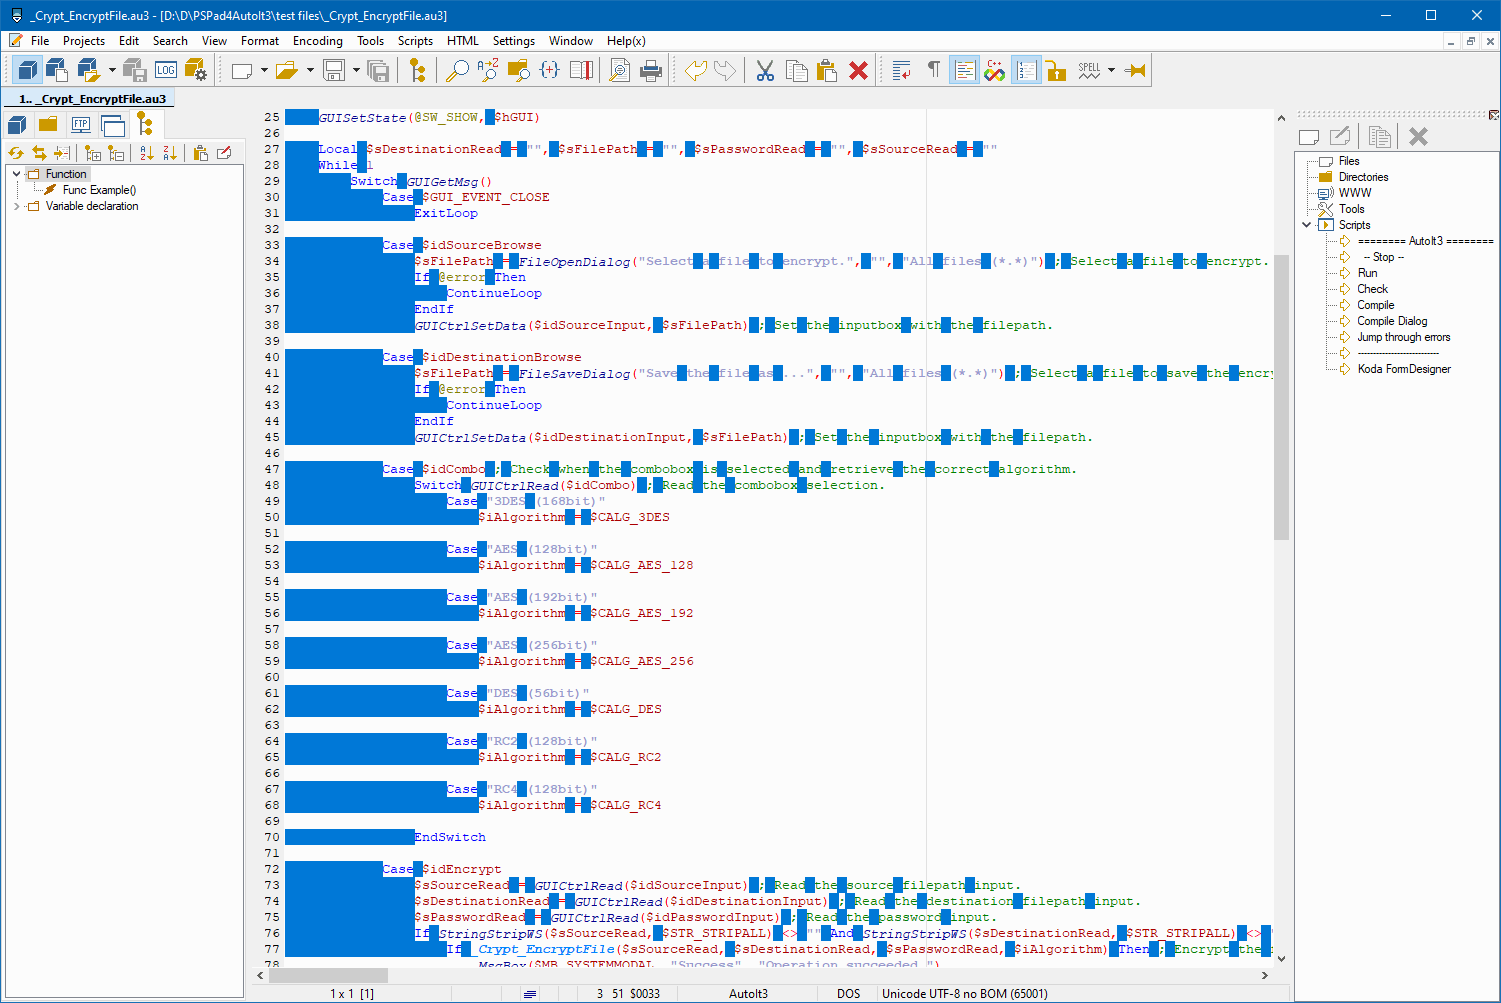Toggle the padlock read-only button

[x=1056, y=70]
